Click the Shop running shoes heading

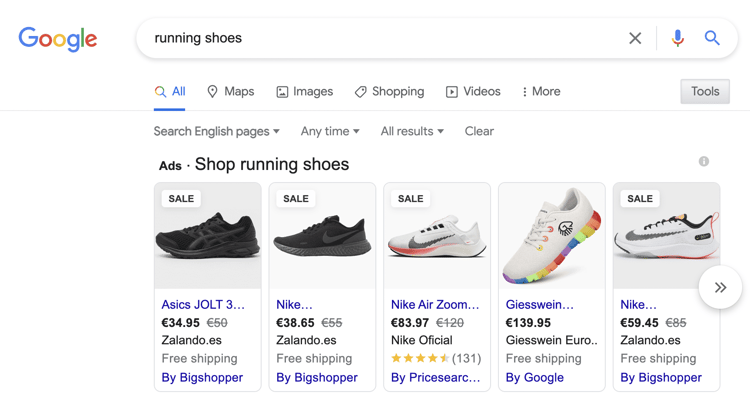pyautogui.click(x=272, y=164)
